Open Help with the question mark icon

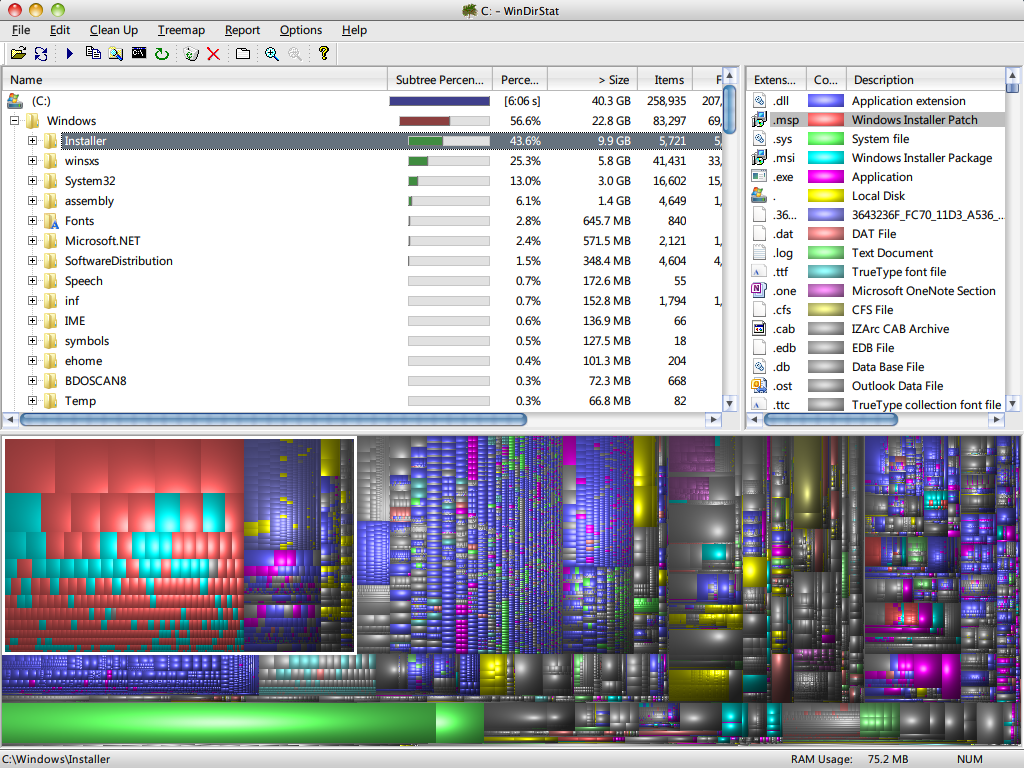click(x=324, y=54)
